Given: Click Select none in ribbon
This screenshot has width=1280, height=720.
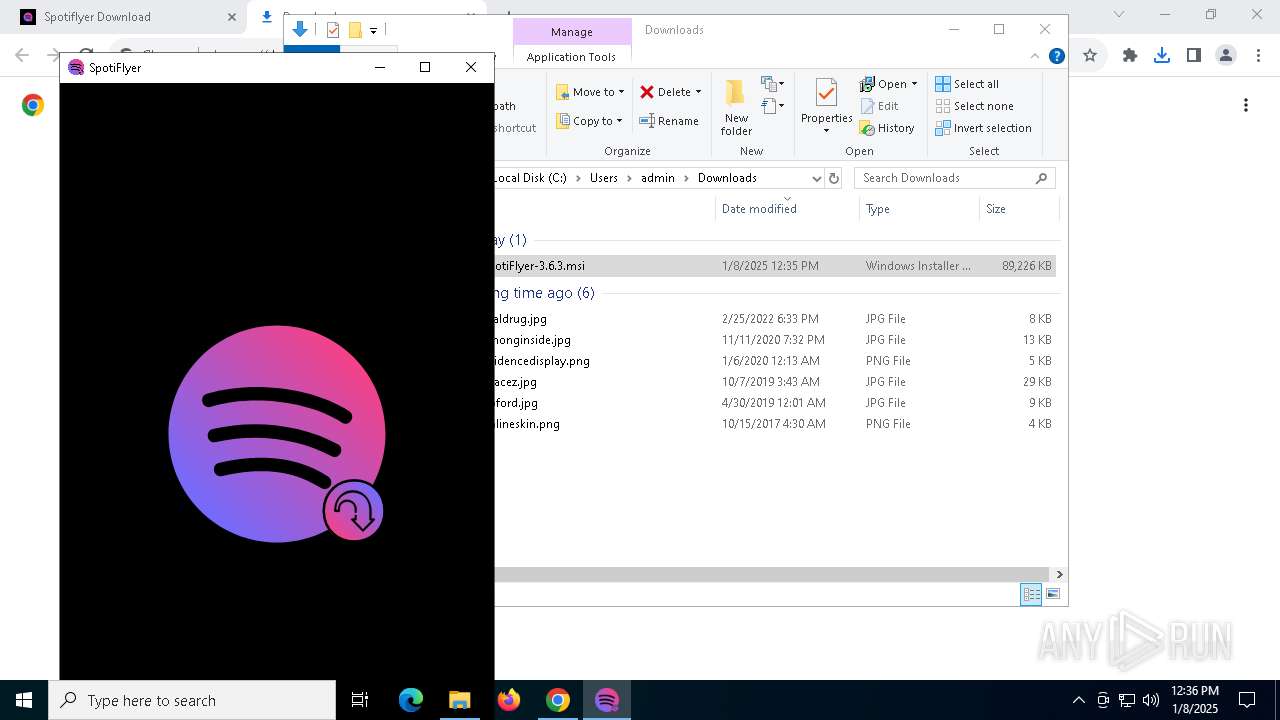Looking at the screenshot, I should click(974, 106).
